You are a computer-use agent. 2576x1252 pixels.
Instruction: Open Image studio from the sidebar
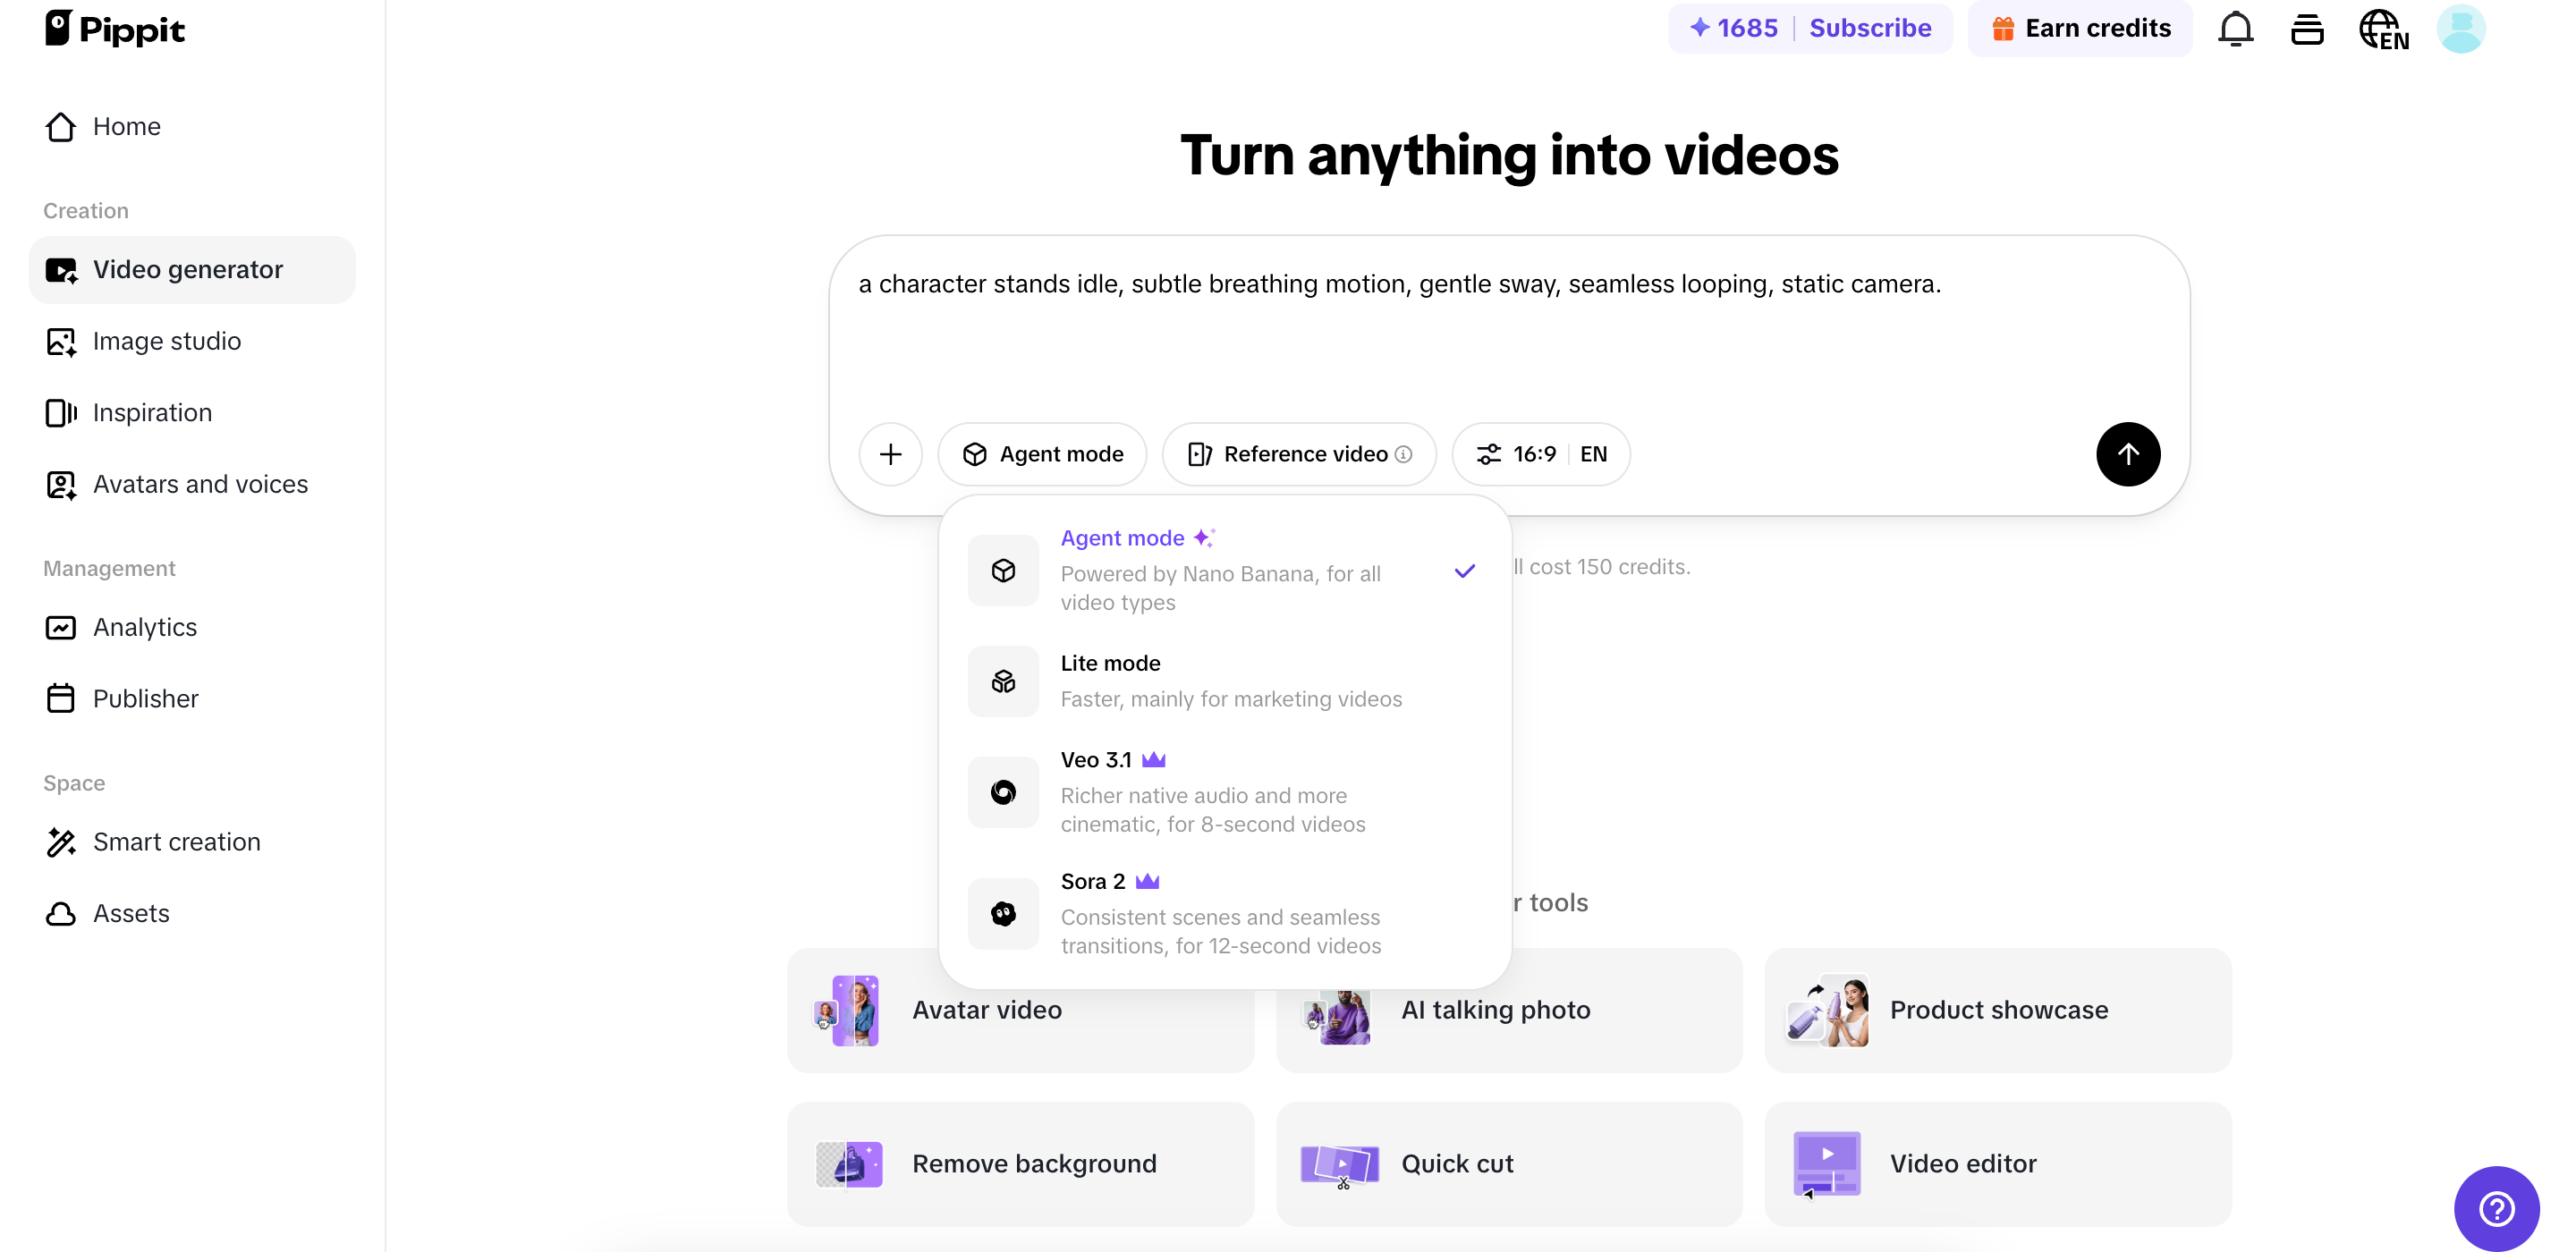coord(167,341)
